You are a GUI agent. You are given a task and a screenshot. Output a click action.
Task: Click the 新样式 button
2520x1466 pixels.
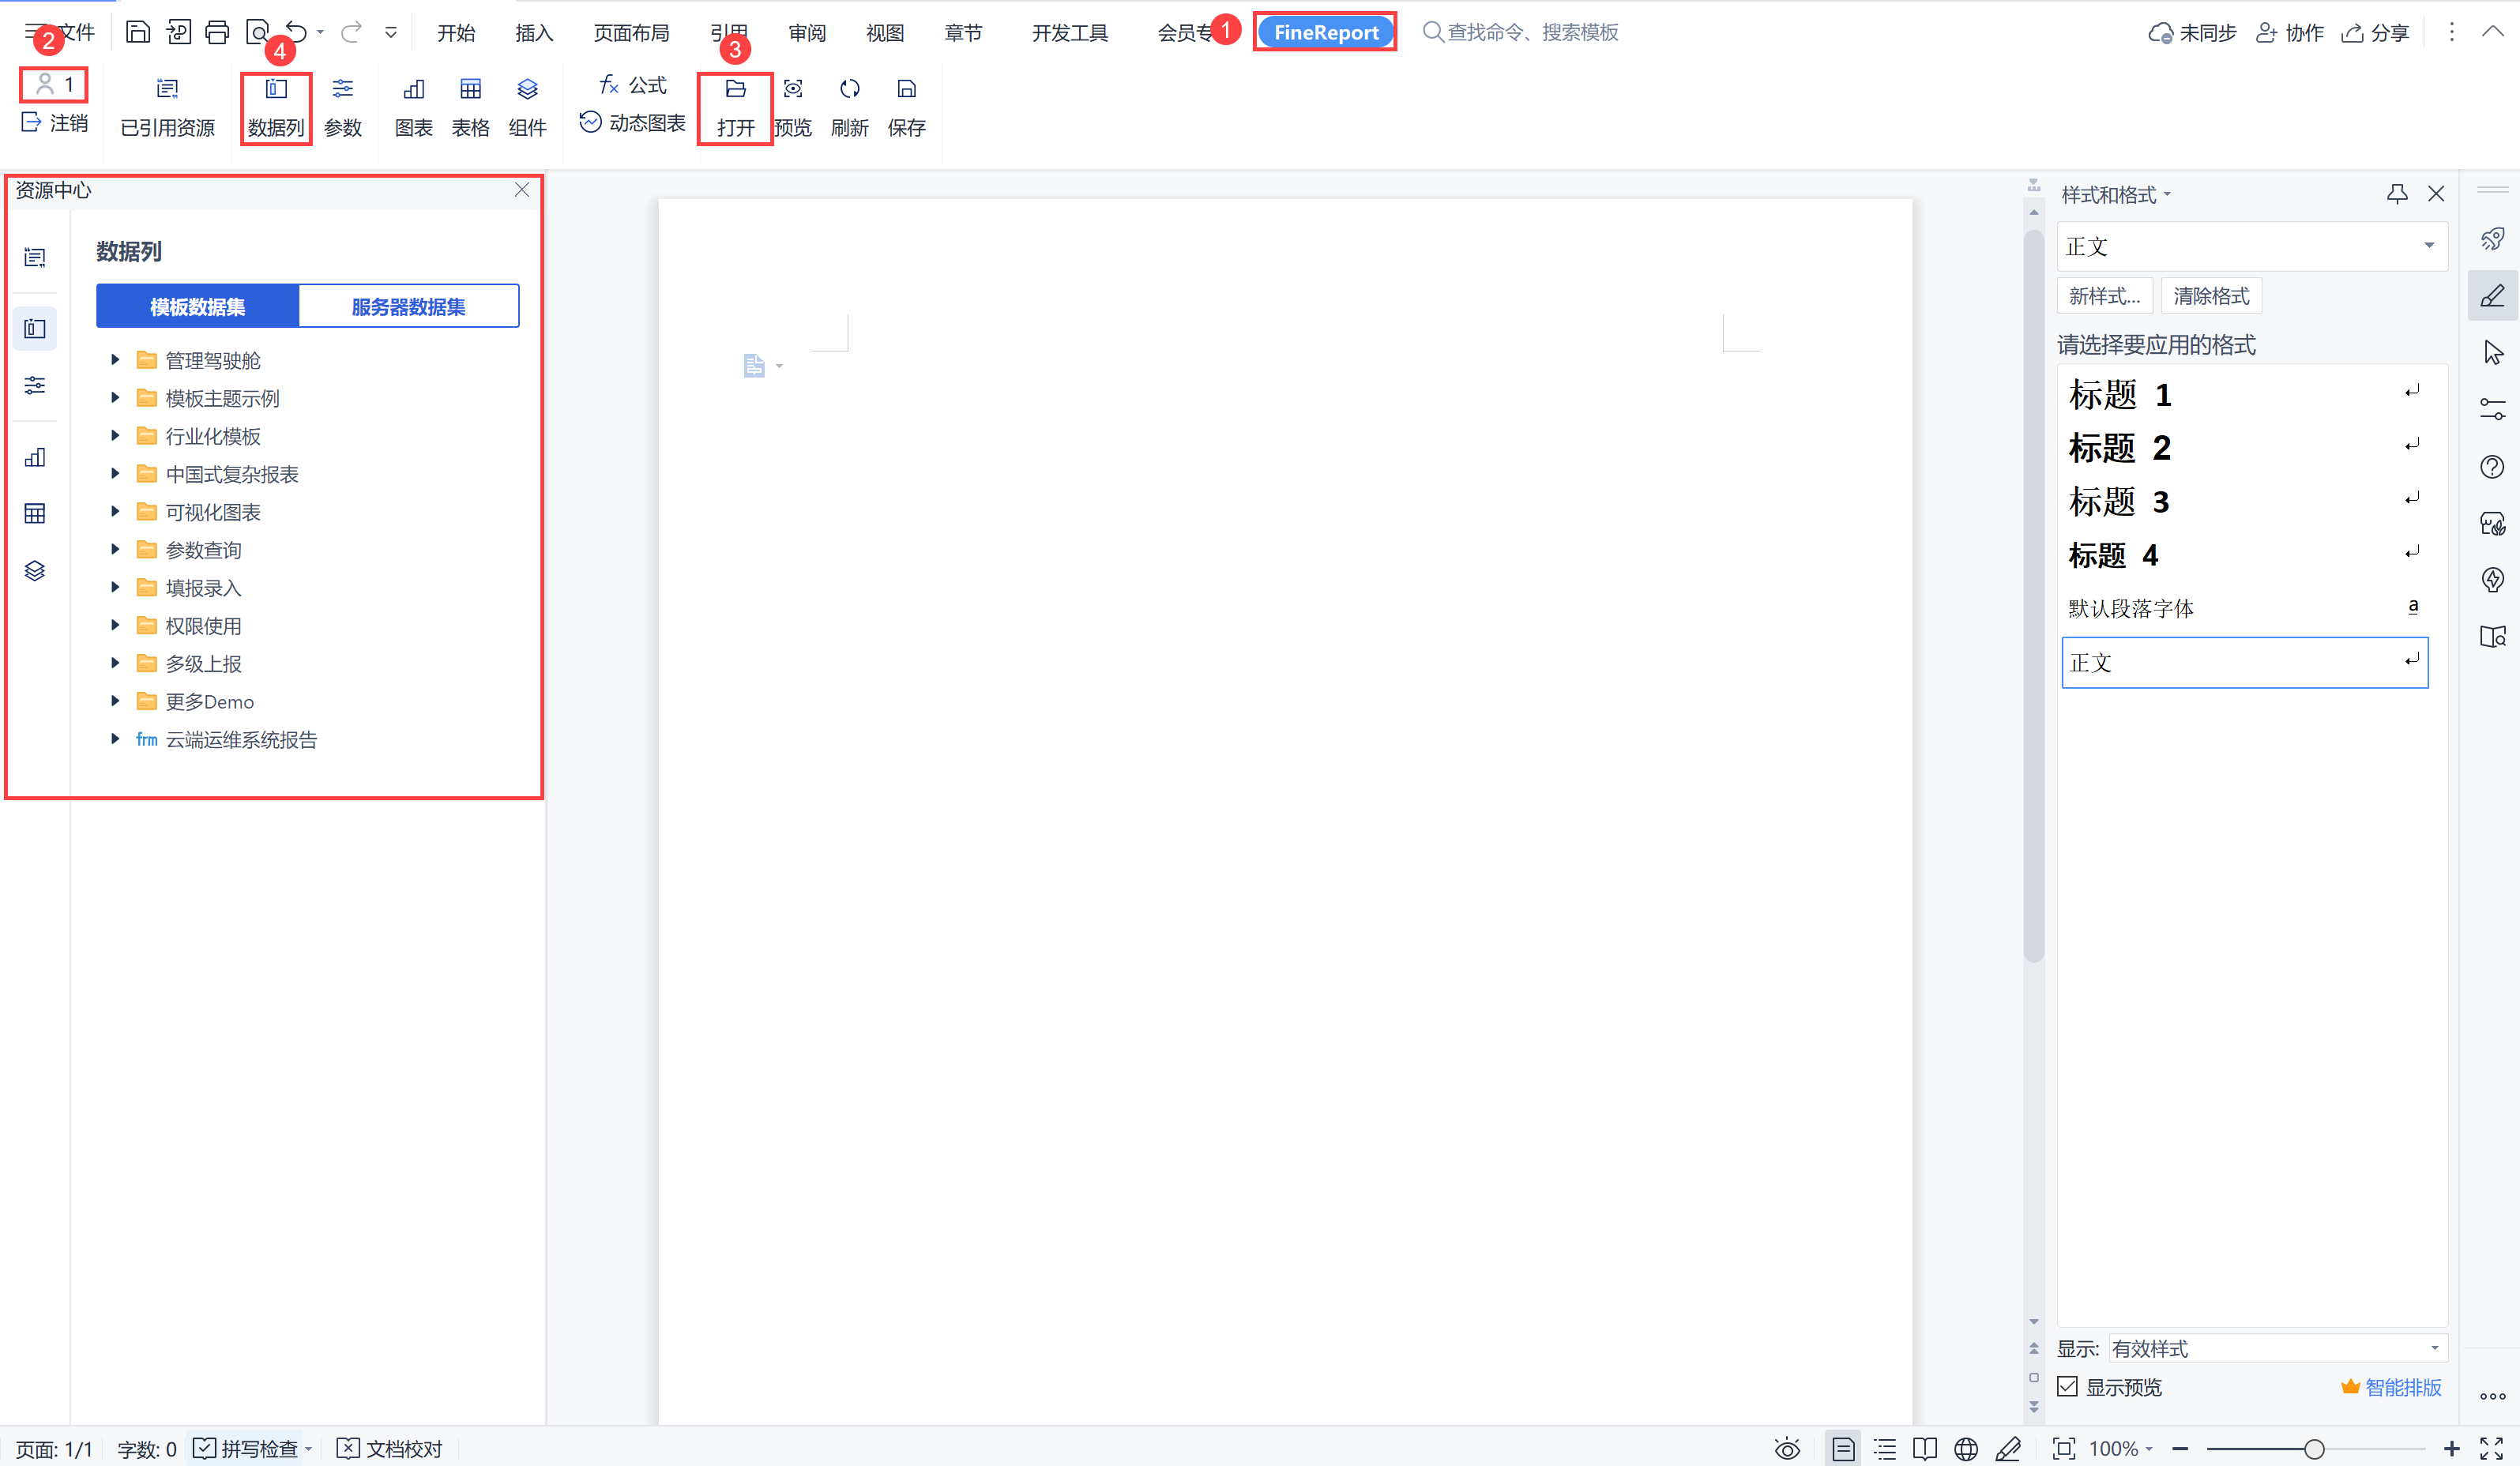pos(2104,296)
